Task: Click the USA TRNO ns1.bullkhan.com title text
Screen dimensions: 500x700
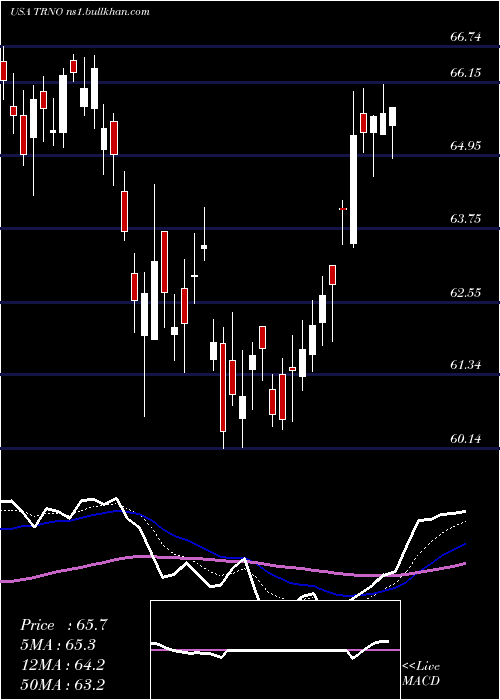Action: coord(80,12)
